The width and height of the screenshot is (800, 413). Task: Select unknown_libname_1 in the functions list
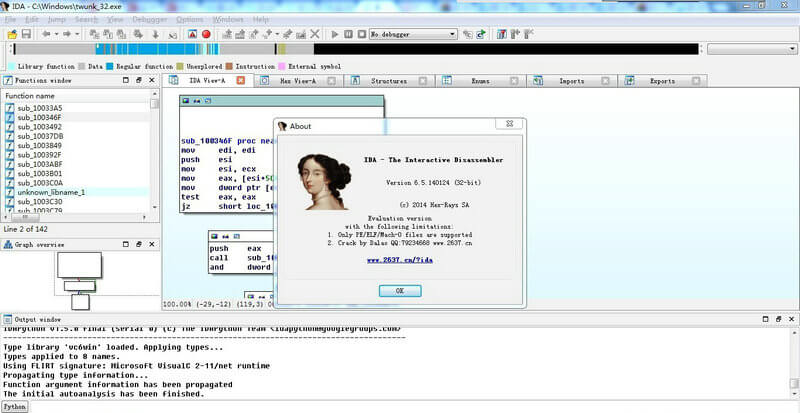pyautogui.click(x=50, y=192)
